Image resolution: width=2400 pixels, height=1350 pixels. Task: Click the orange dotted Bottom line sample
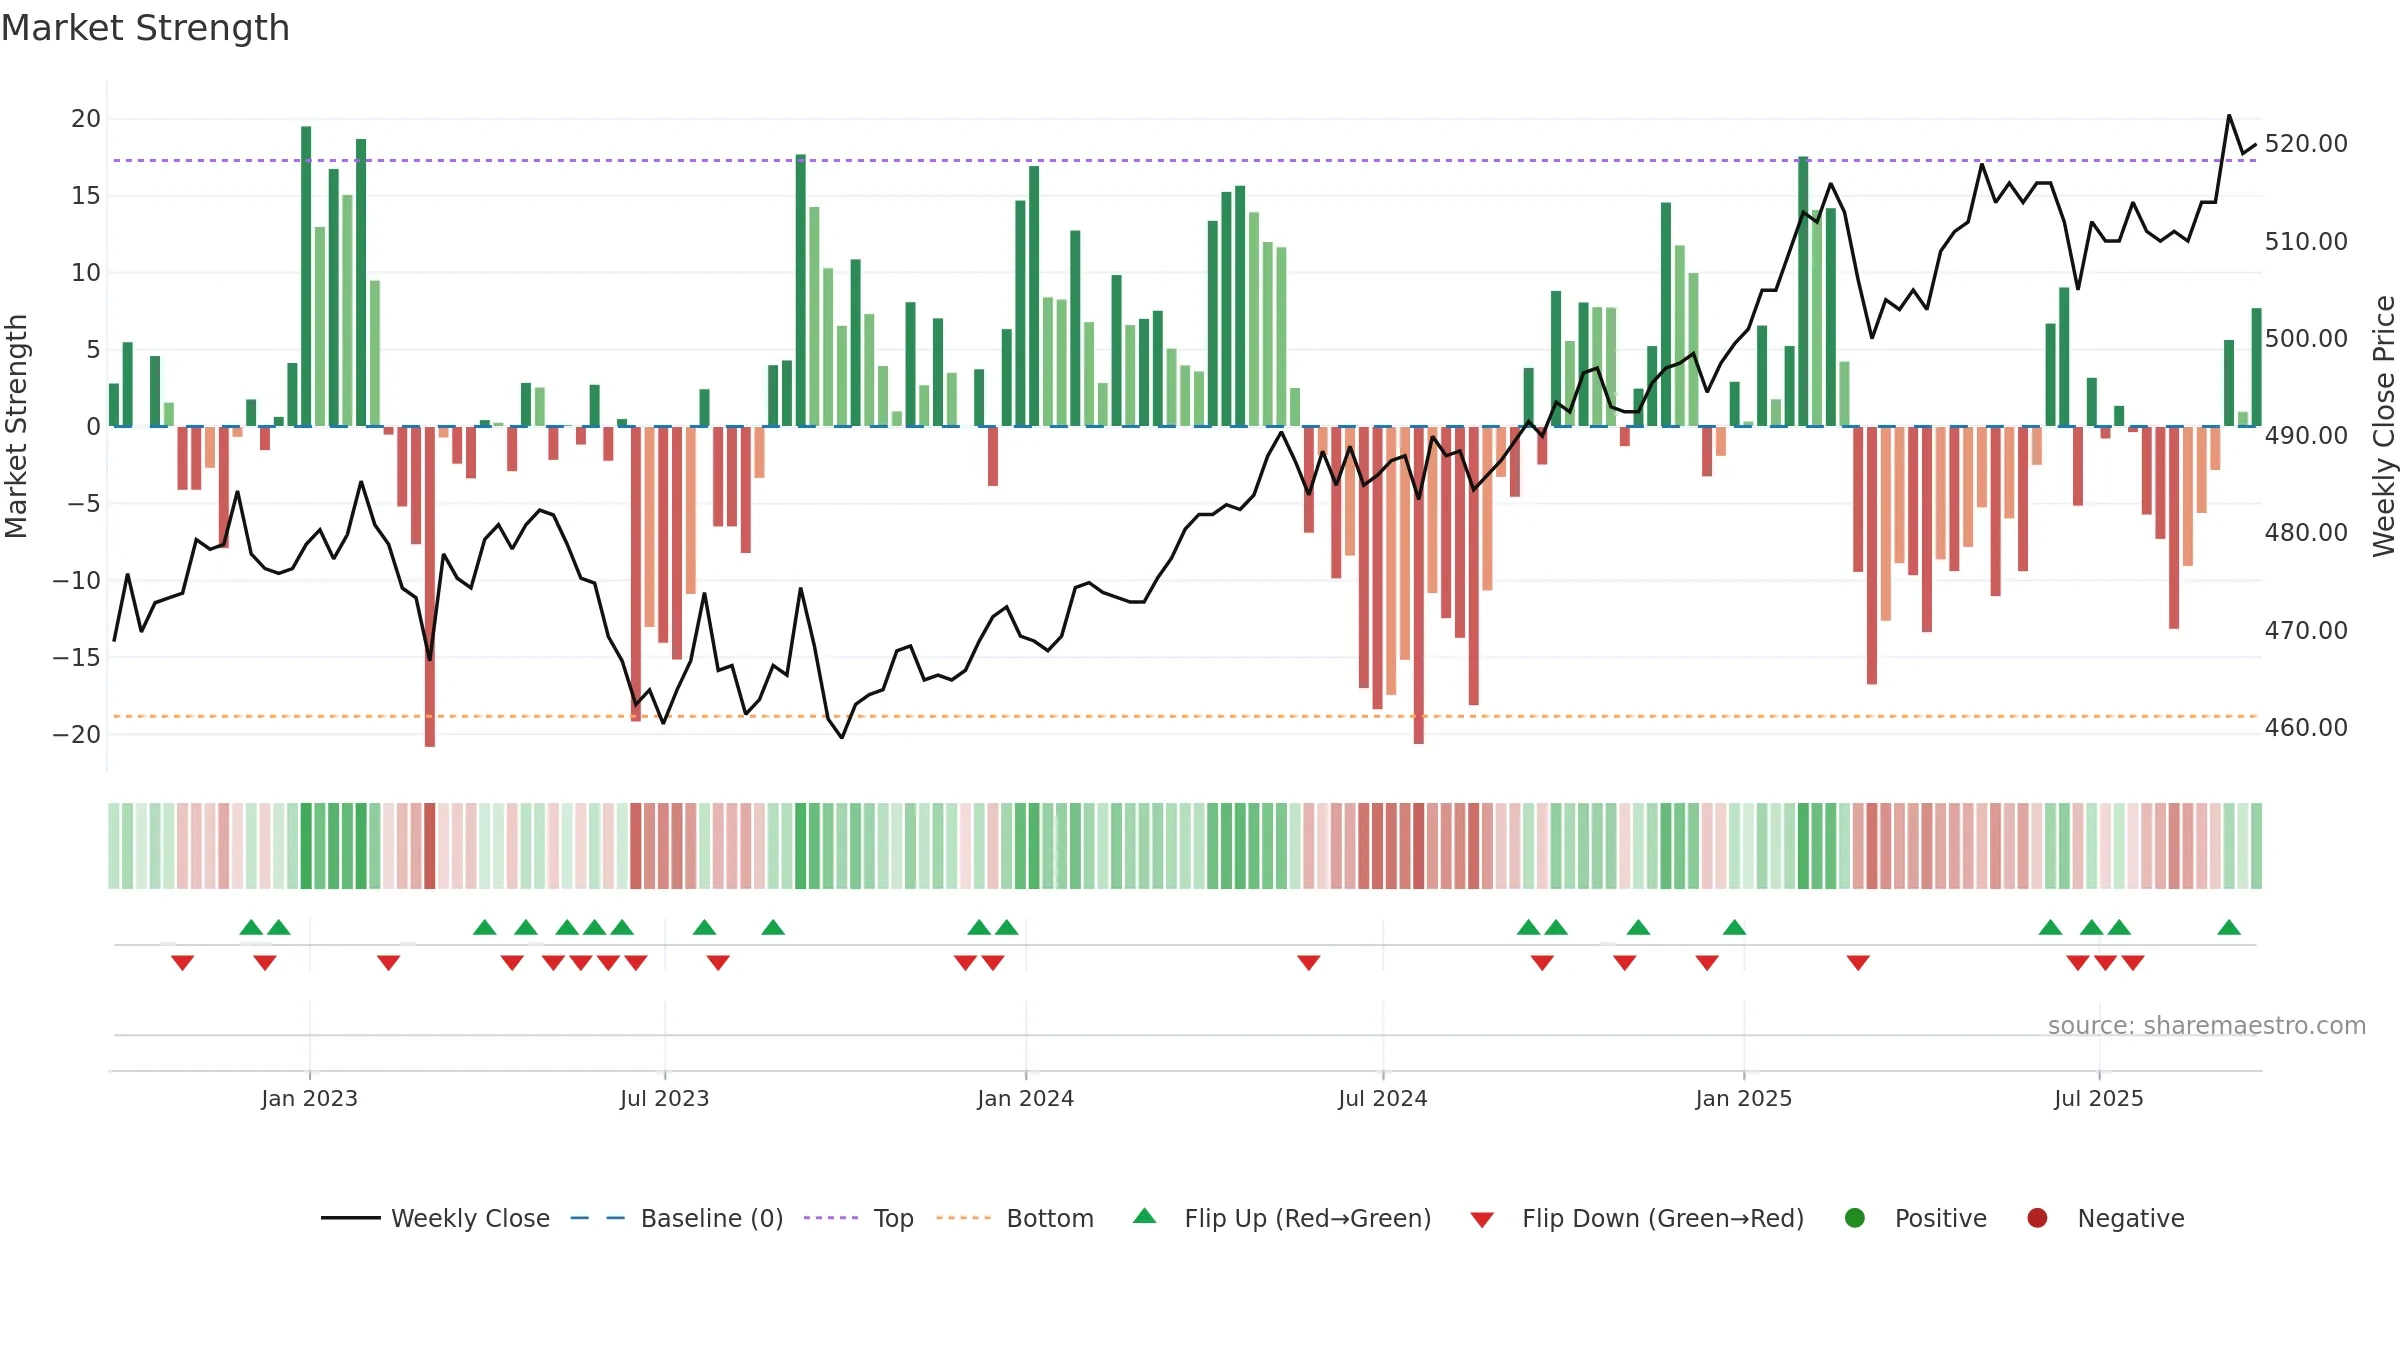(x=963, y=1218)
